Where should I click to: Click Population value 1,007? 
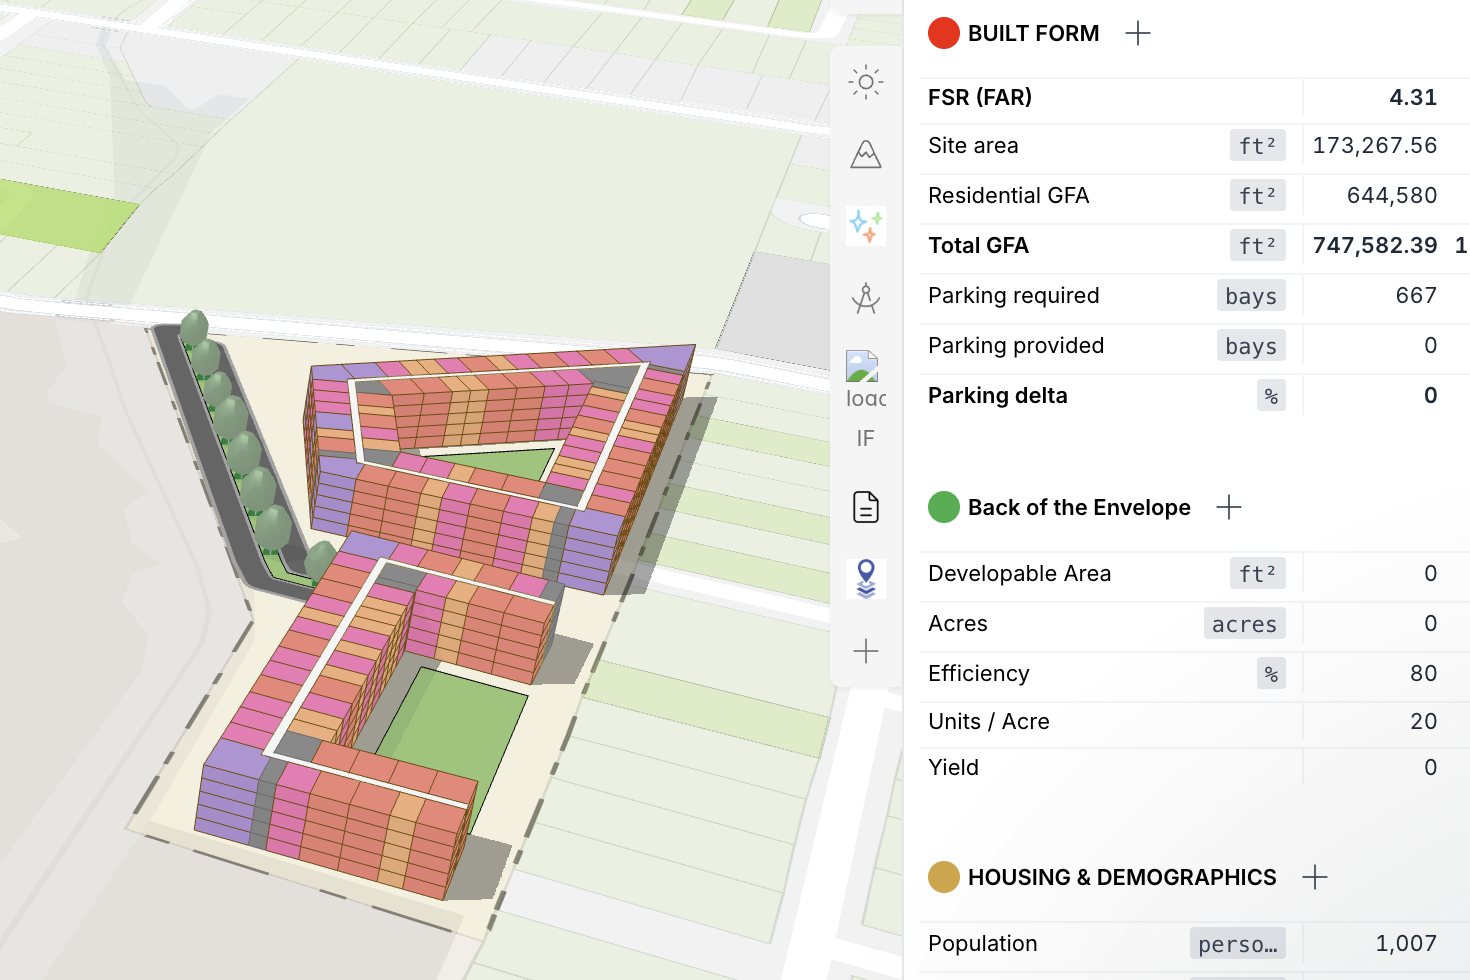(x=1406, y=943)
